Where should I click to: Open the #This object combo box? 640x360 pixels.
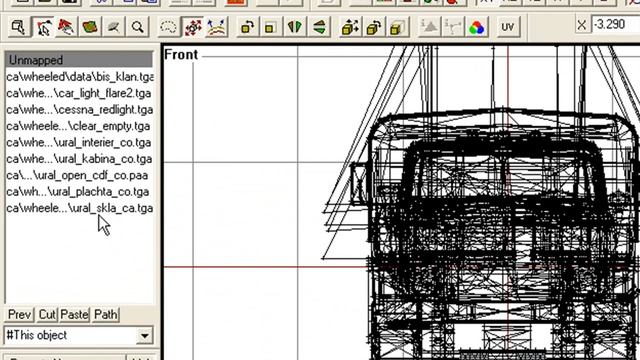click(78, 336)
